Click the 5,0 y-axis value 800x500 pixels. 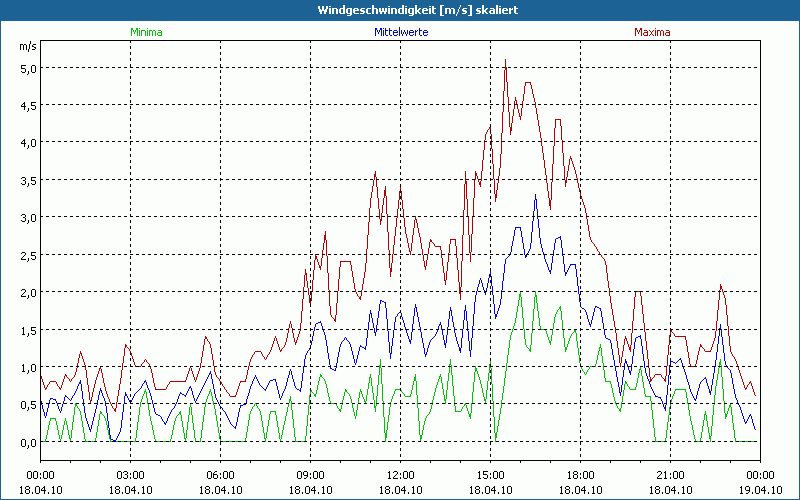point(28,68)
